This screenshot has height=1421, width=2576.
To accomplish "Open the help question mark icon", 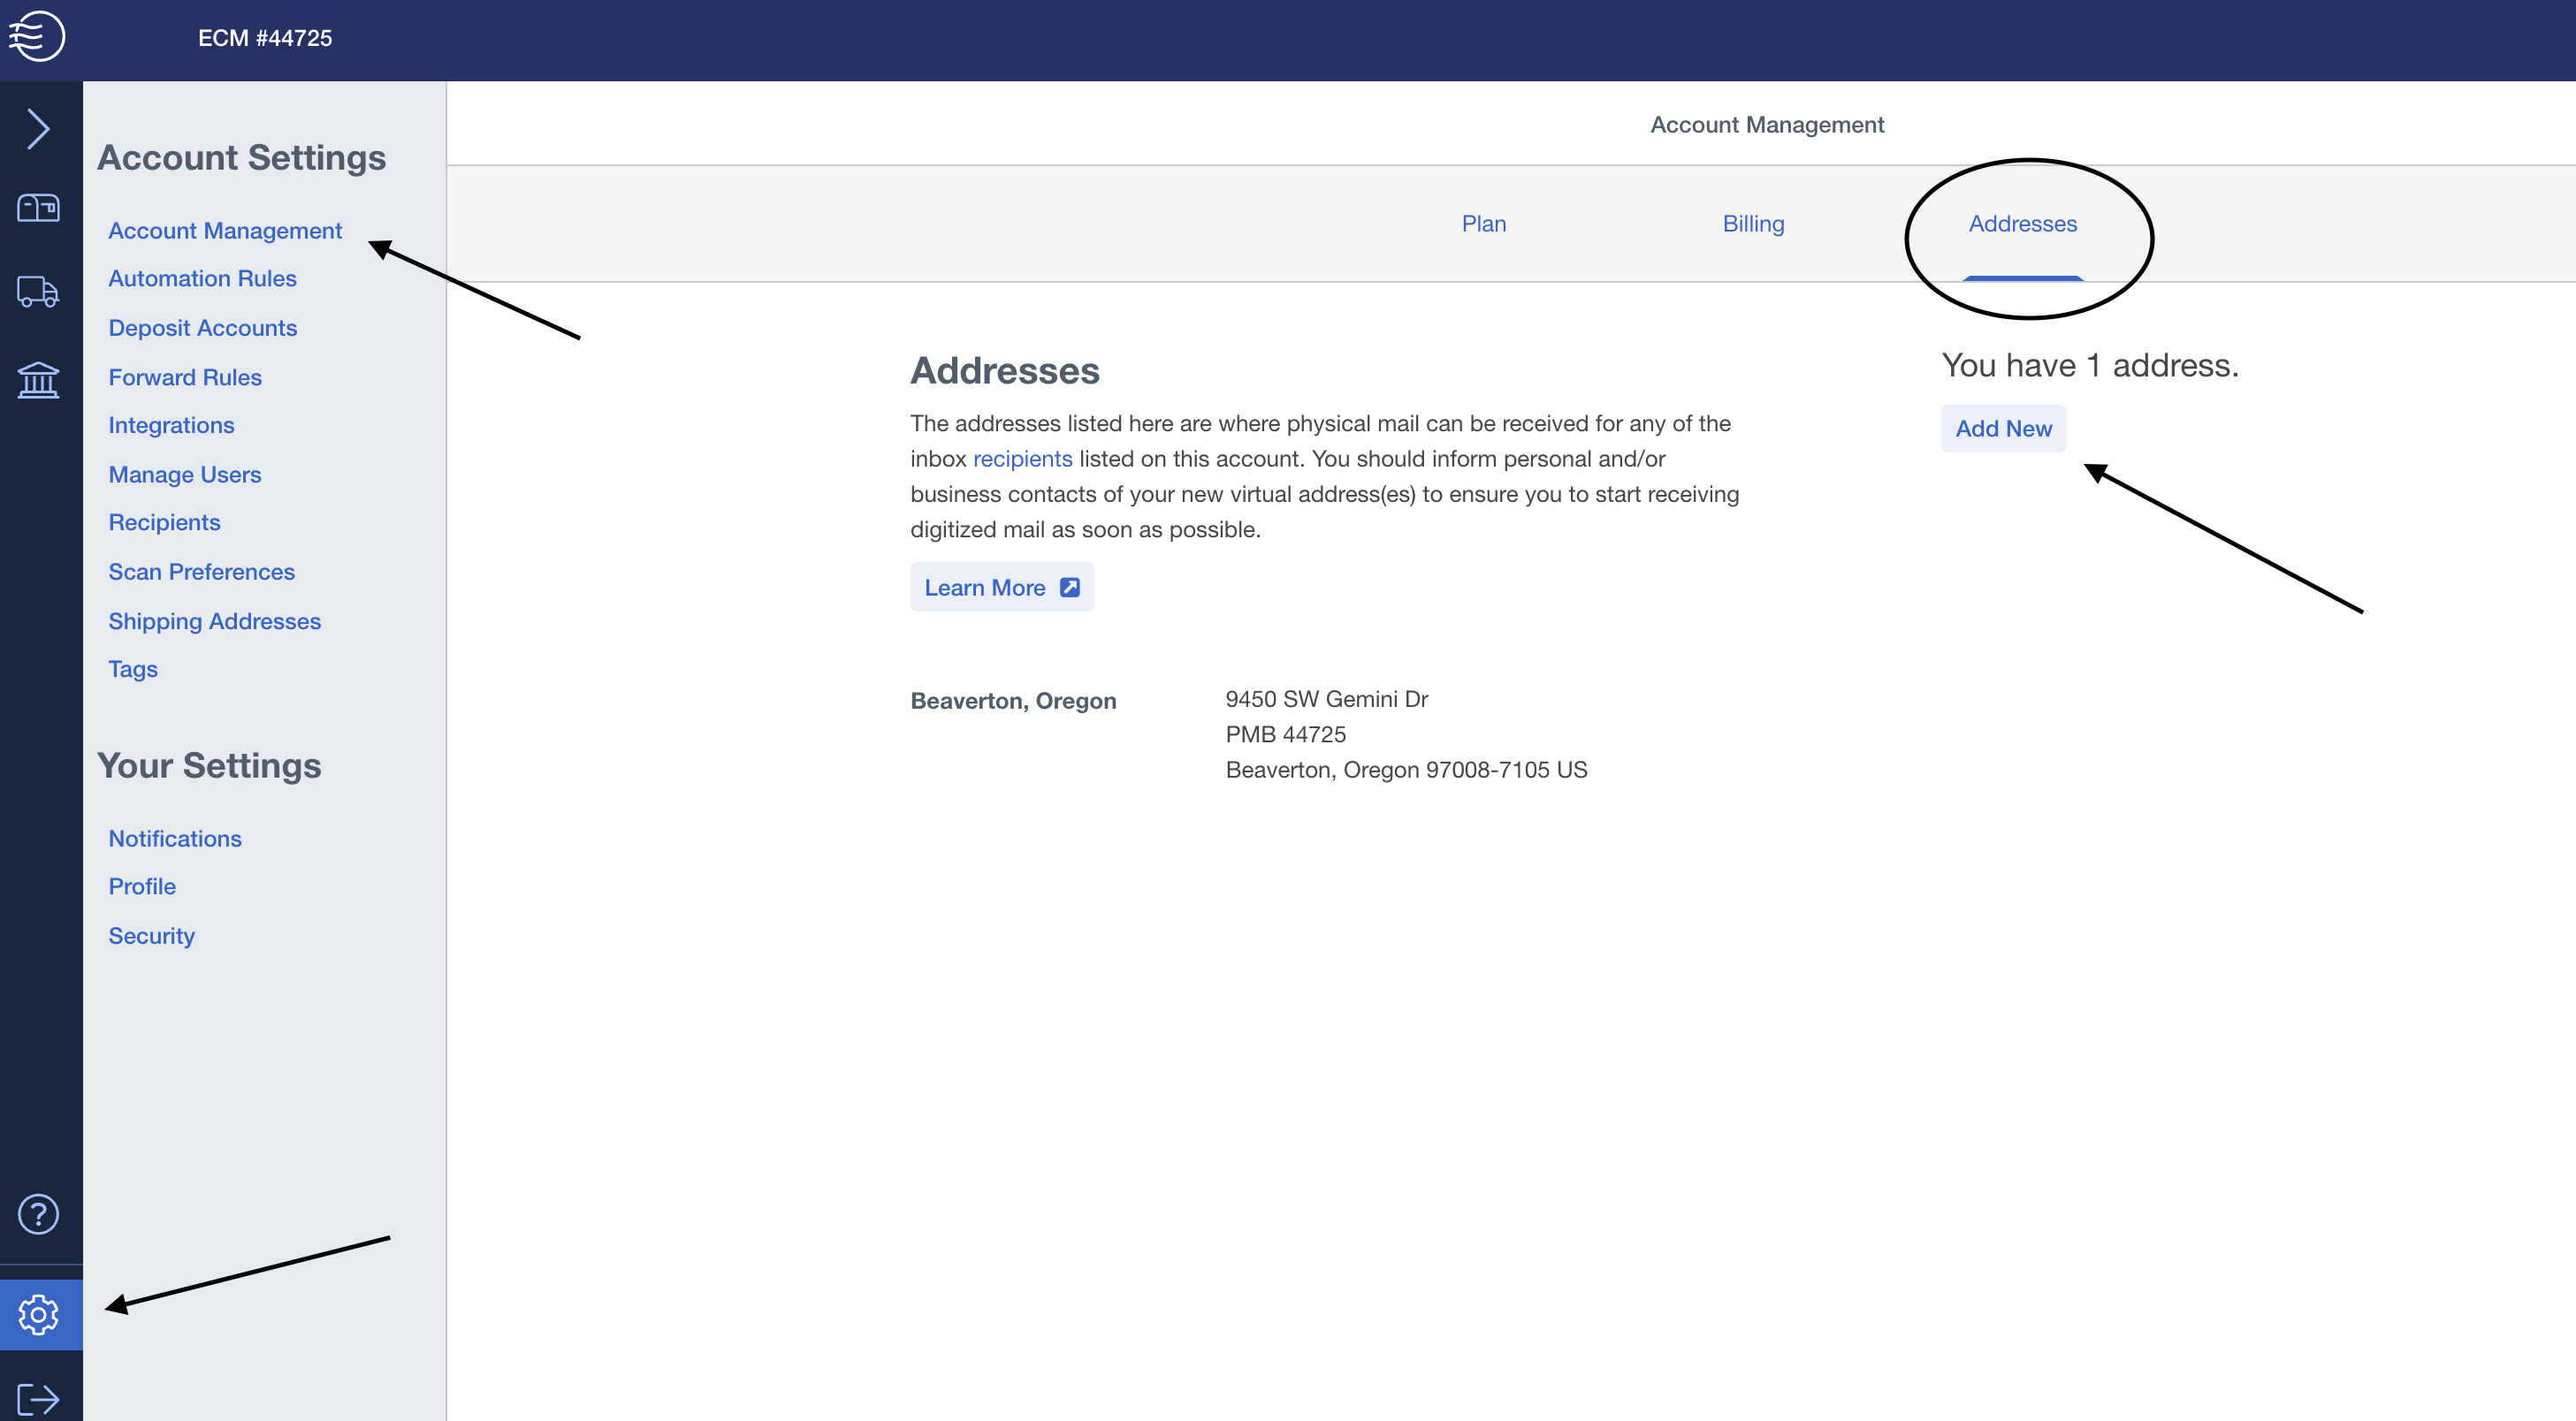I will (38, 1214).
